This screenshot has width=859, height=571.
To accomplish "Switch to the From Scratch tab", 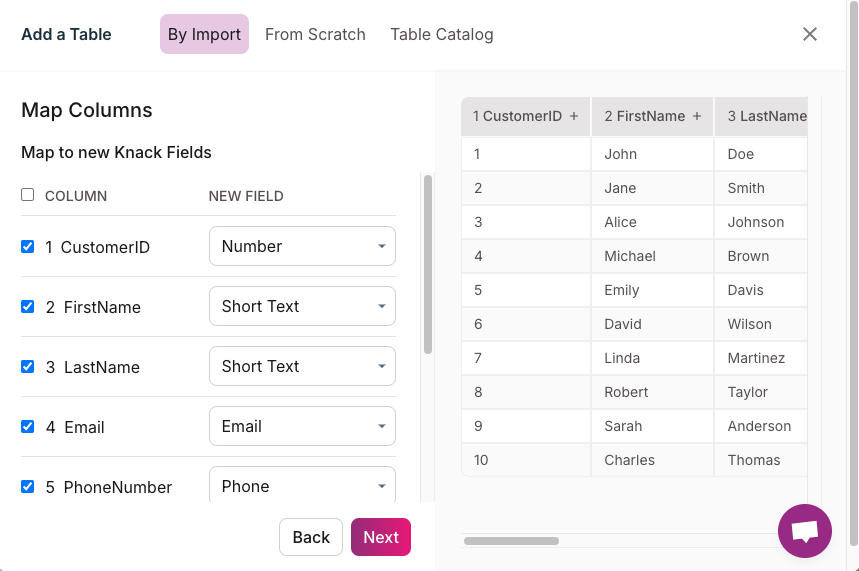I will [315, 34].
